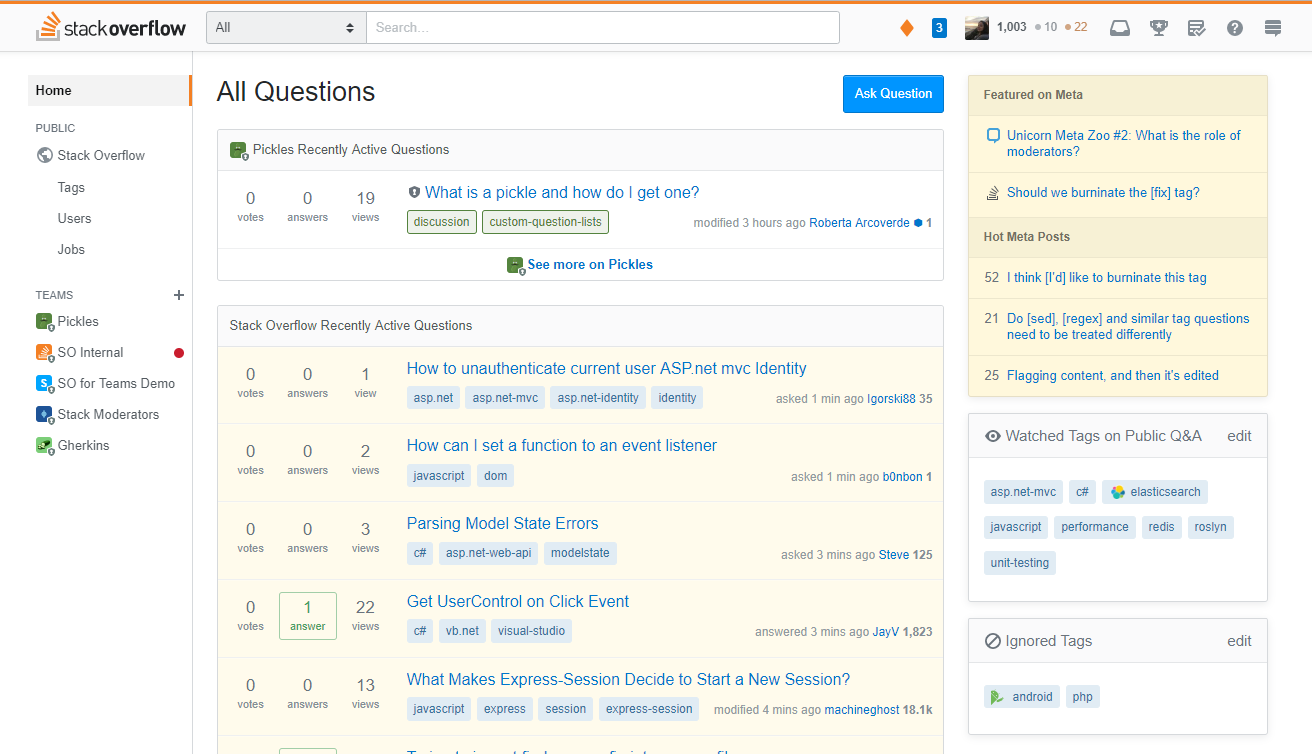Click the stack icon next to burninate [fix] tag
The width and height of the screenshot is (1312, 754).
(x=993, y=193)
